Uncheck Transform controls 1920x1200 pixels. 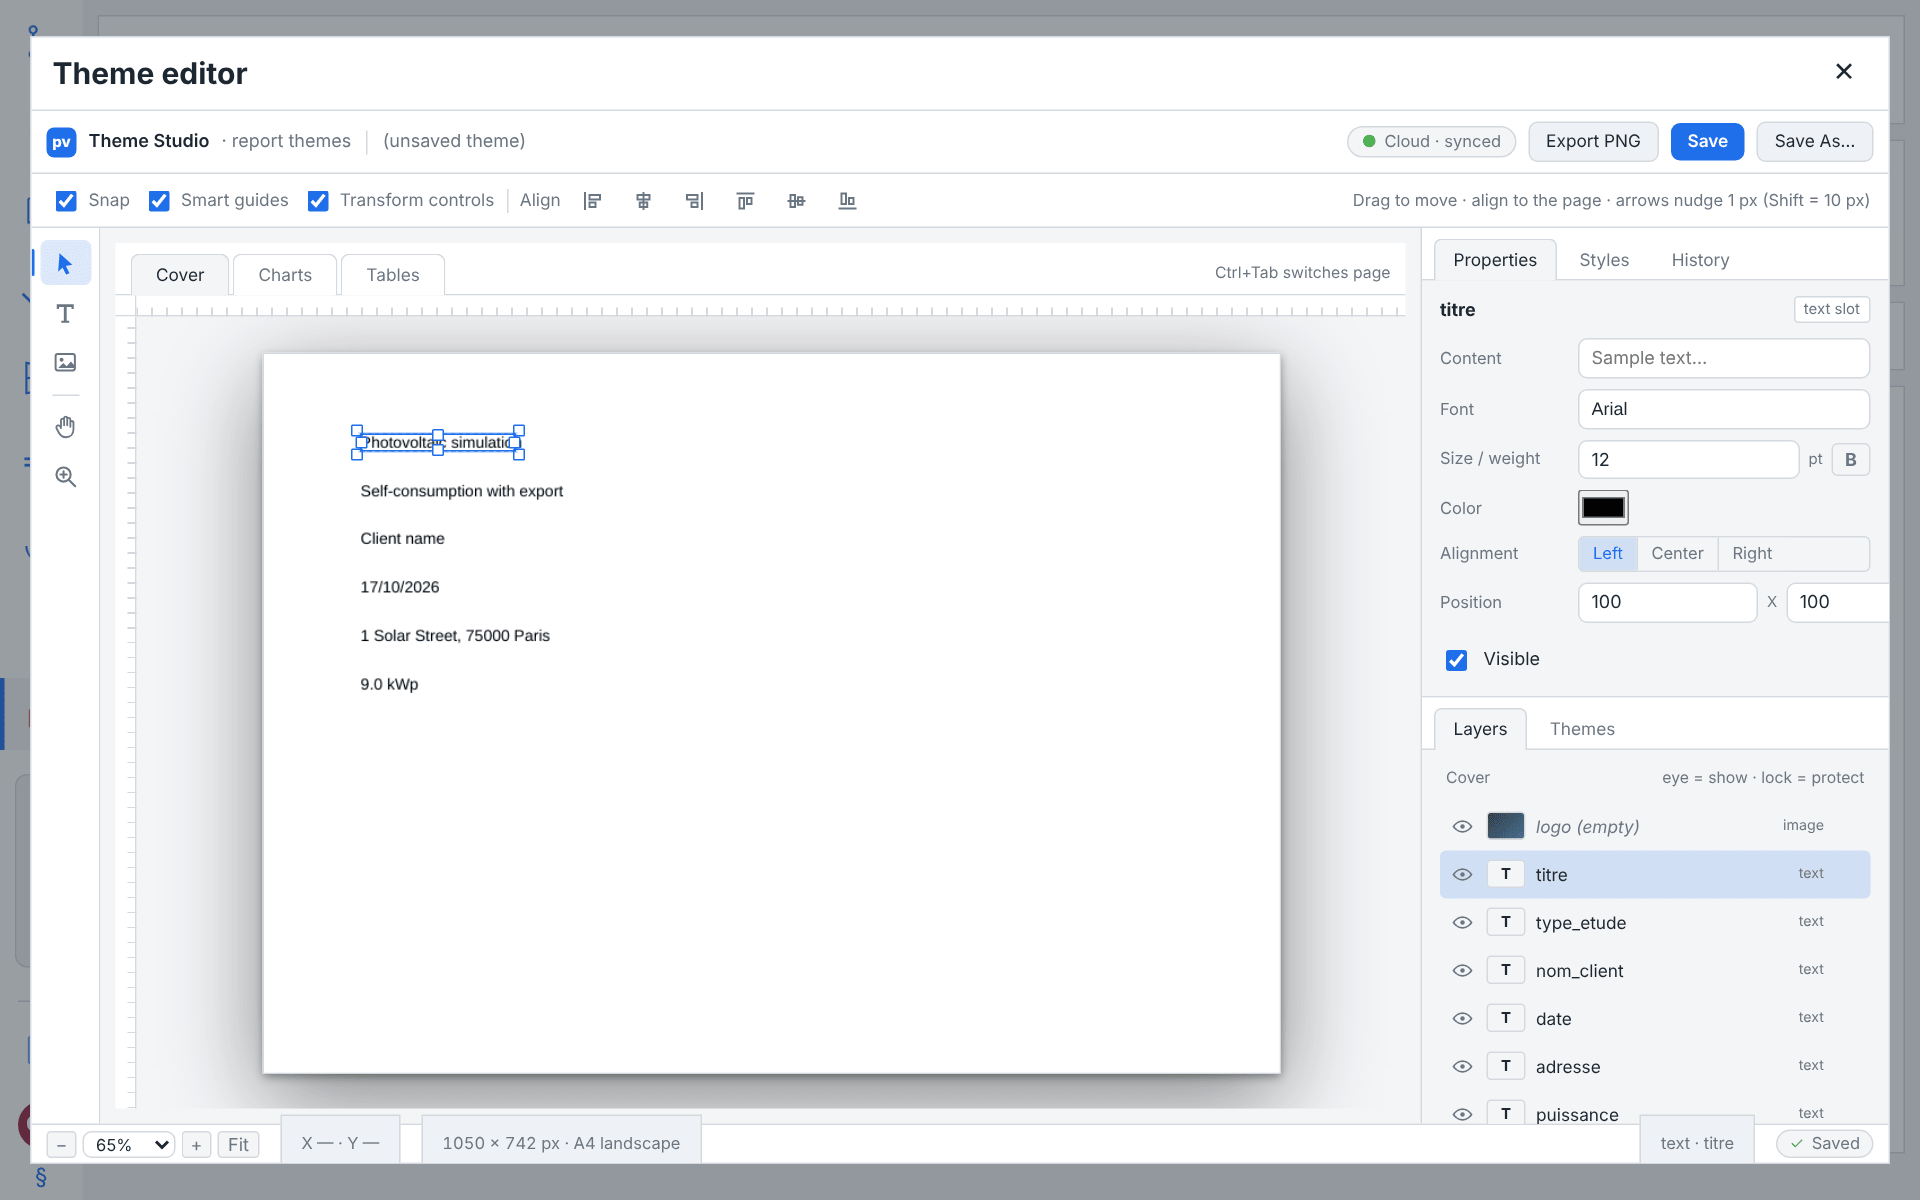(318, 201)
